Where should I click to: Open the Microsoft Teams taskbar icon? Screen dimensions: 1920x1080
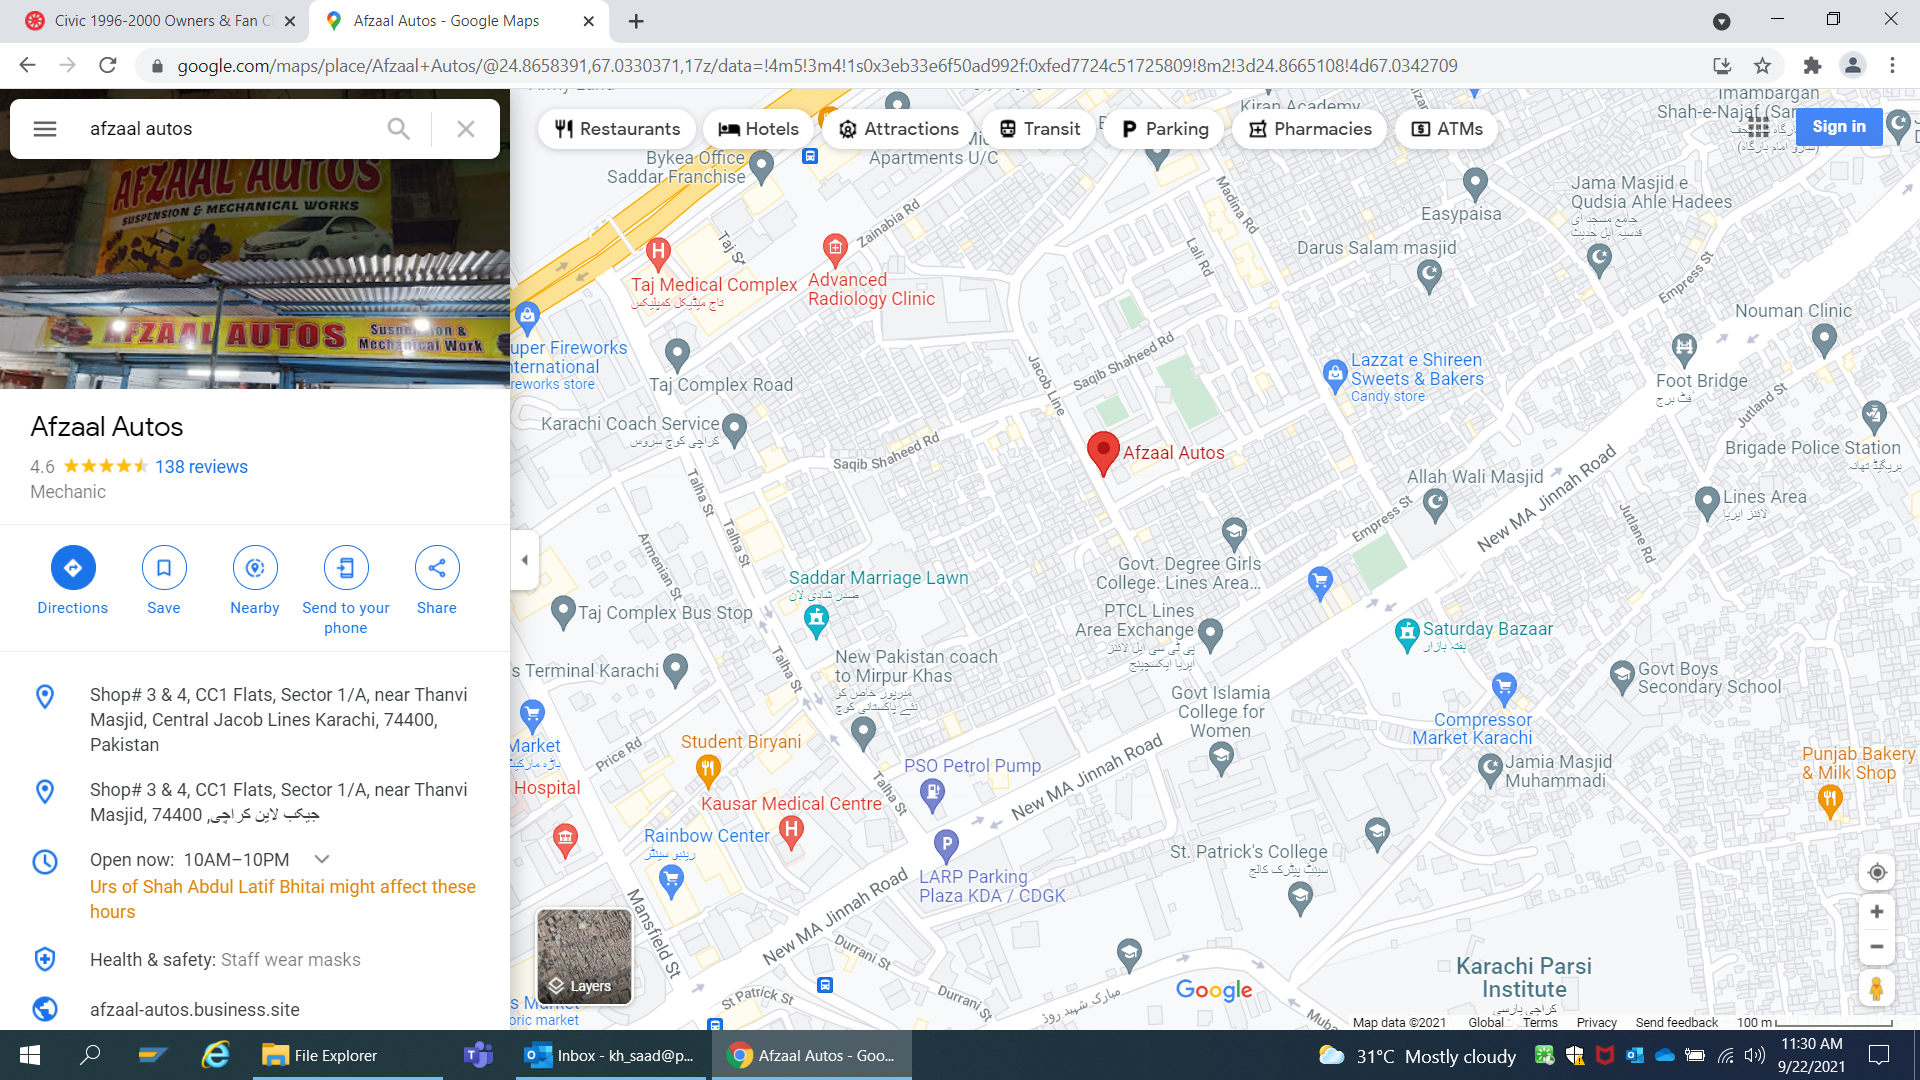pyautogui.click(x=479, y=1055)
